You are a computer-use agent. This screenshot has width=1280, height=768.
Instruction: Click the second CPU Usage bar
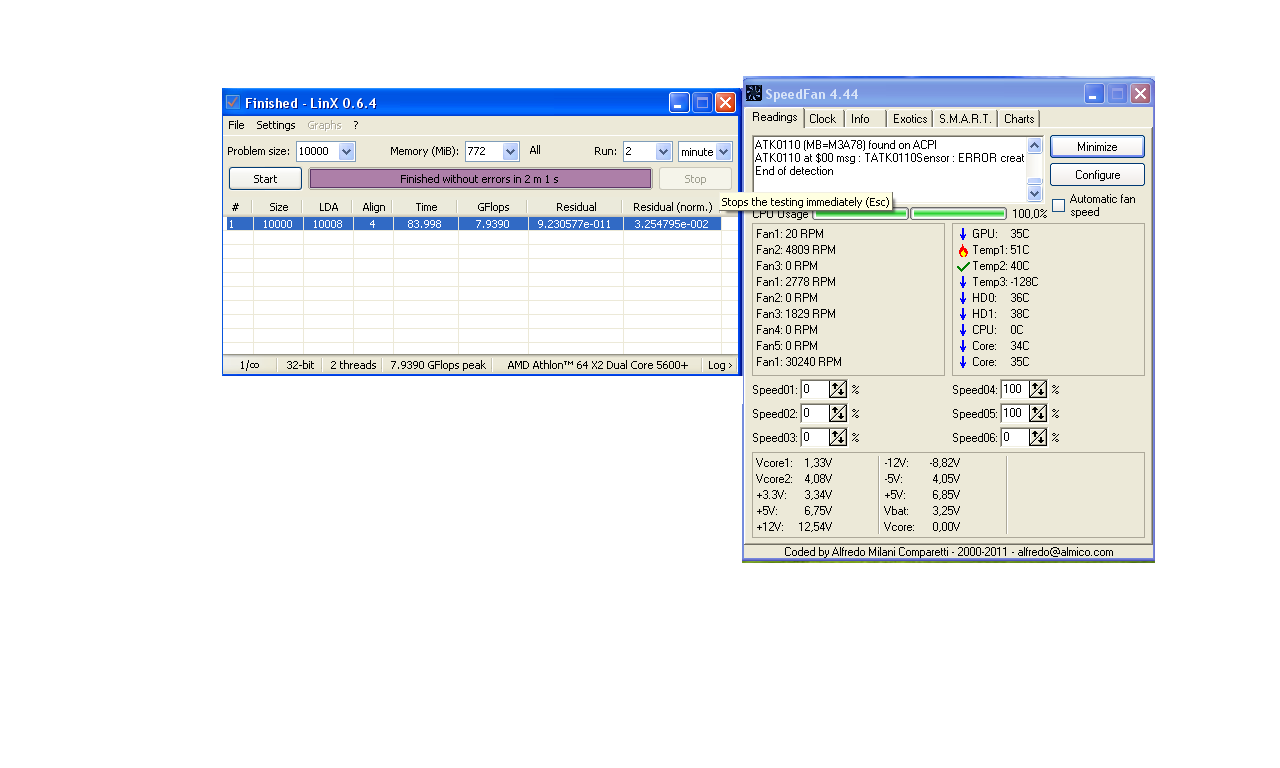959,213
